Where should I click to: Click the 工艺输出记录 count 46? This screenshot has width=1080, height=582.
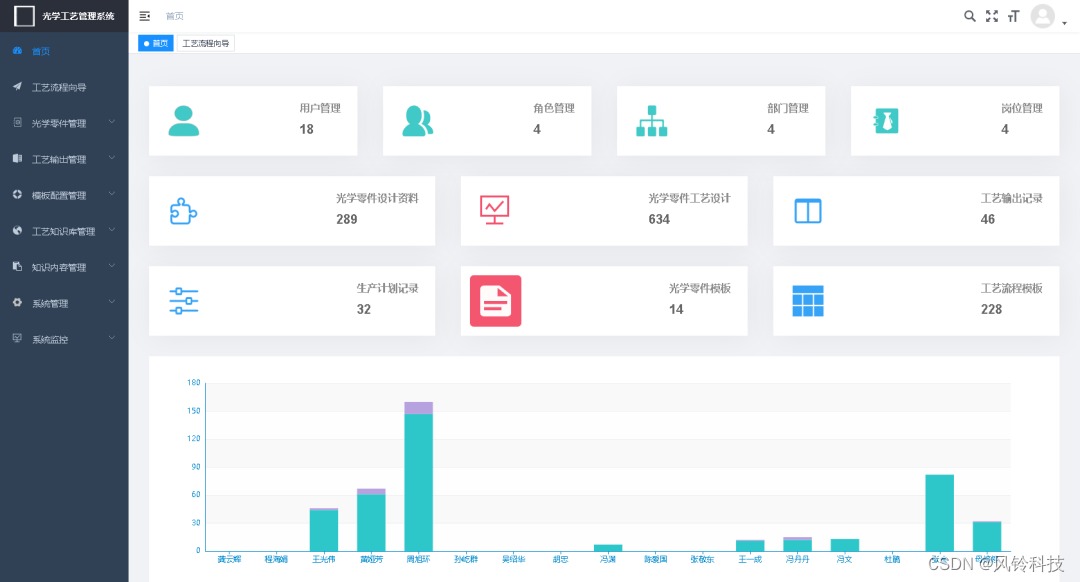[988, 219]
